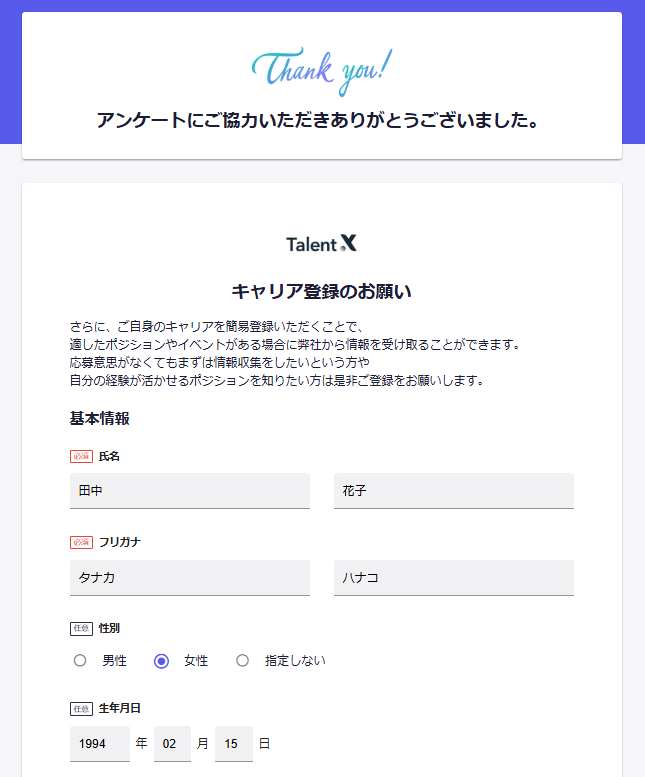Focus the surname field containing 田中

pyautogui.click(x=190, y=491)
